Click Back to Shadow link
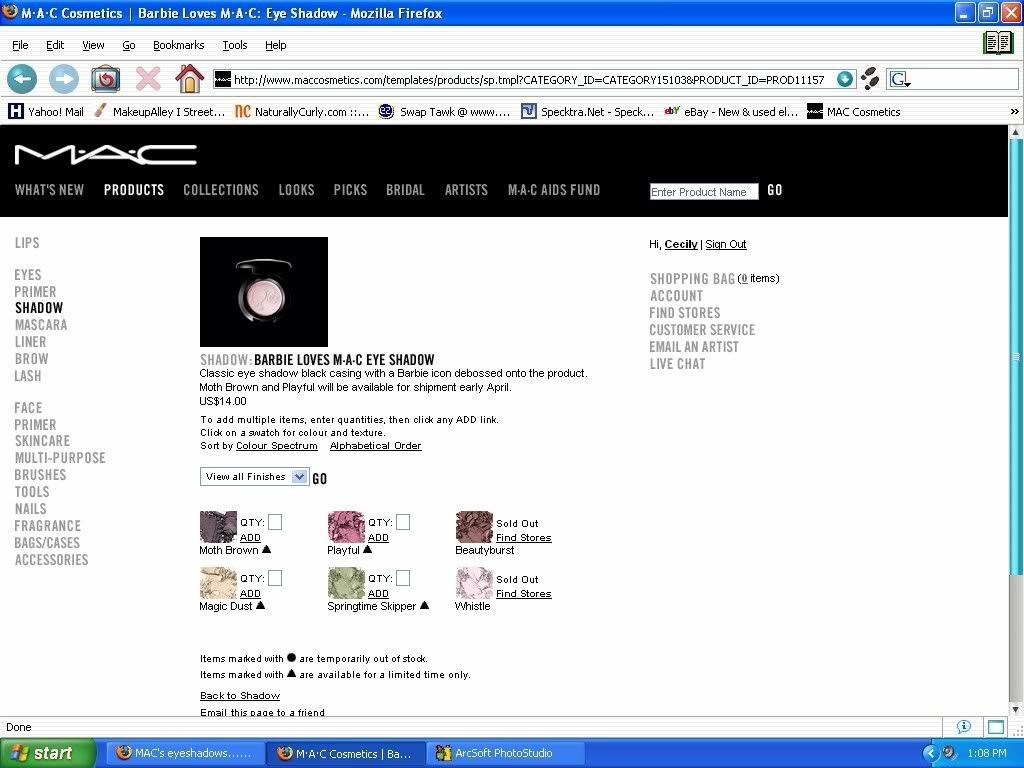Viewport: 1024px width, 768px height. [x=240, y=696]
